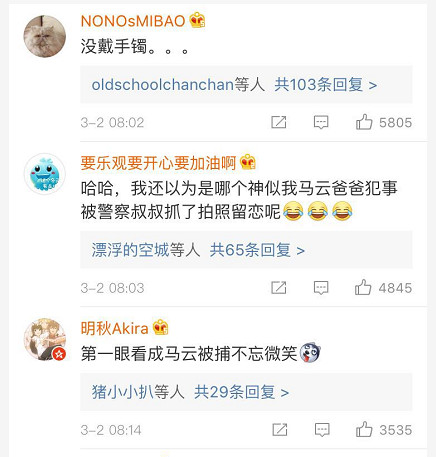Open 明秋Akira's avatar profile
This screenshot has height=457, width=436.
[45, 339]
